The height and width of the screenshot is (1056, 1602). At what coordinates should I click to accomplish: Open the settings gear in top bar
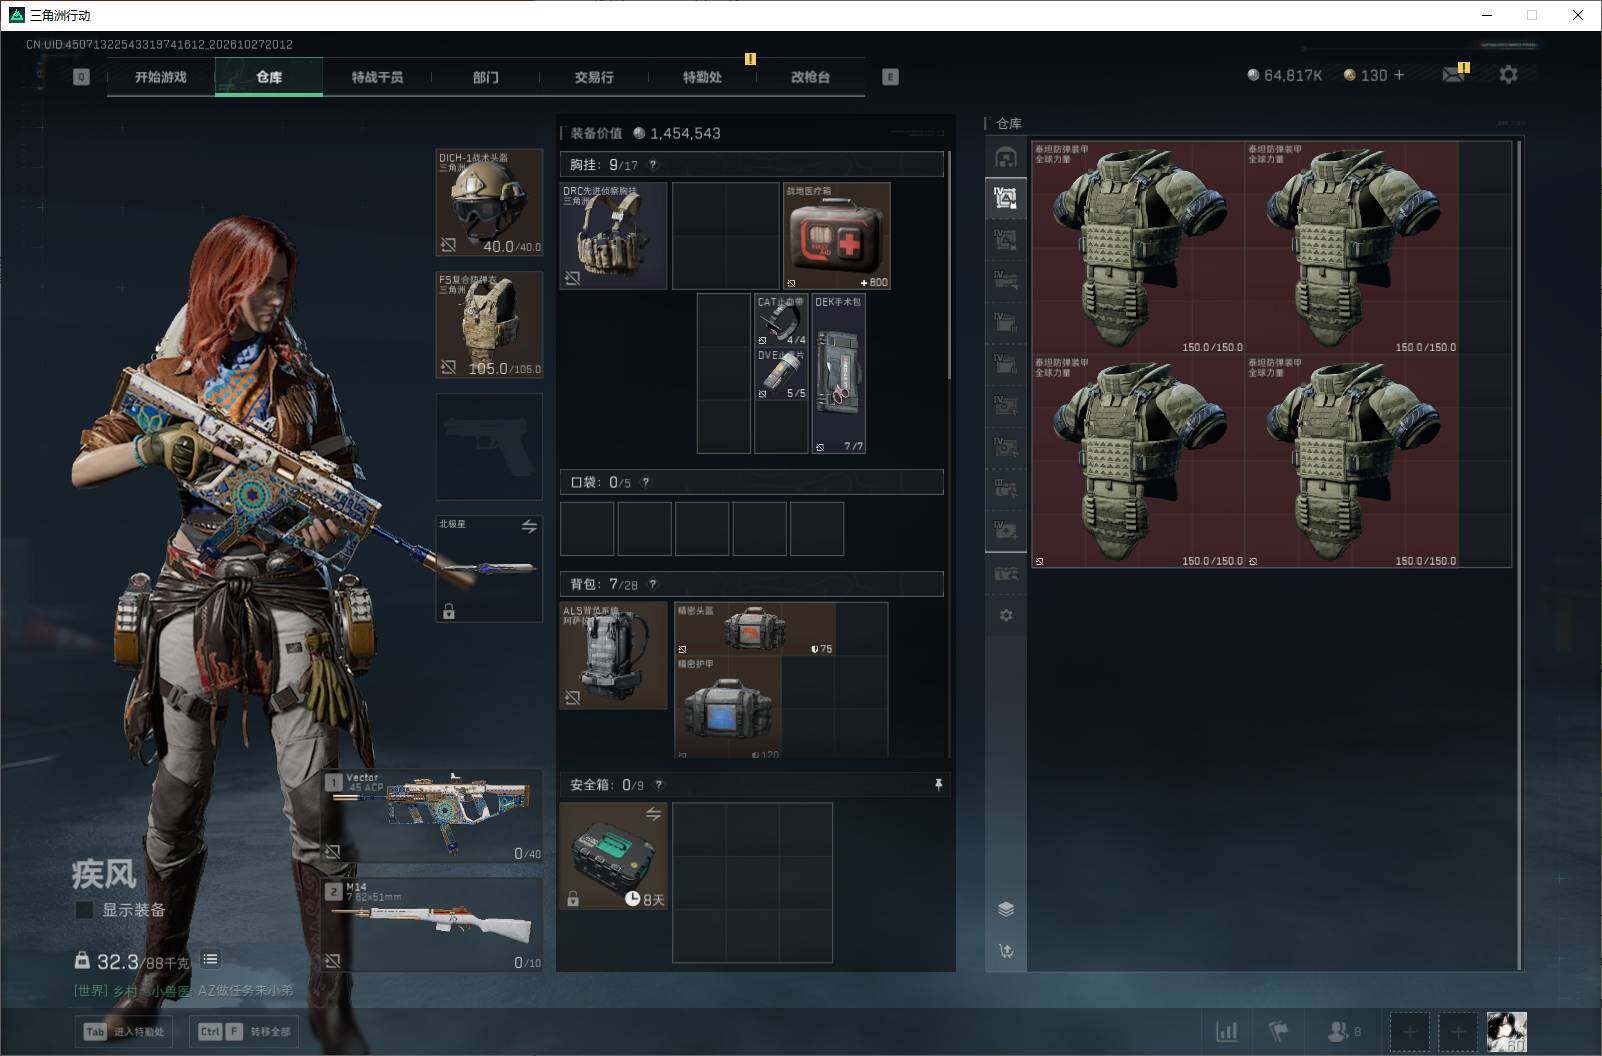tap(1508, 75)
